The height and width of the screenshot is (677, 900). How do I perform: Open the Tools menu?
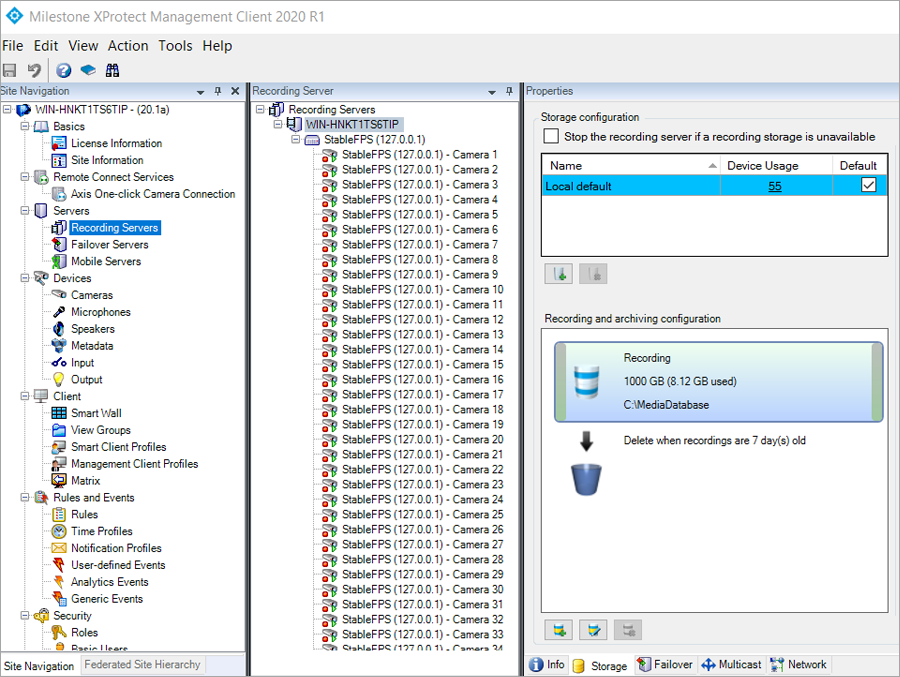tap(175, 46)
